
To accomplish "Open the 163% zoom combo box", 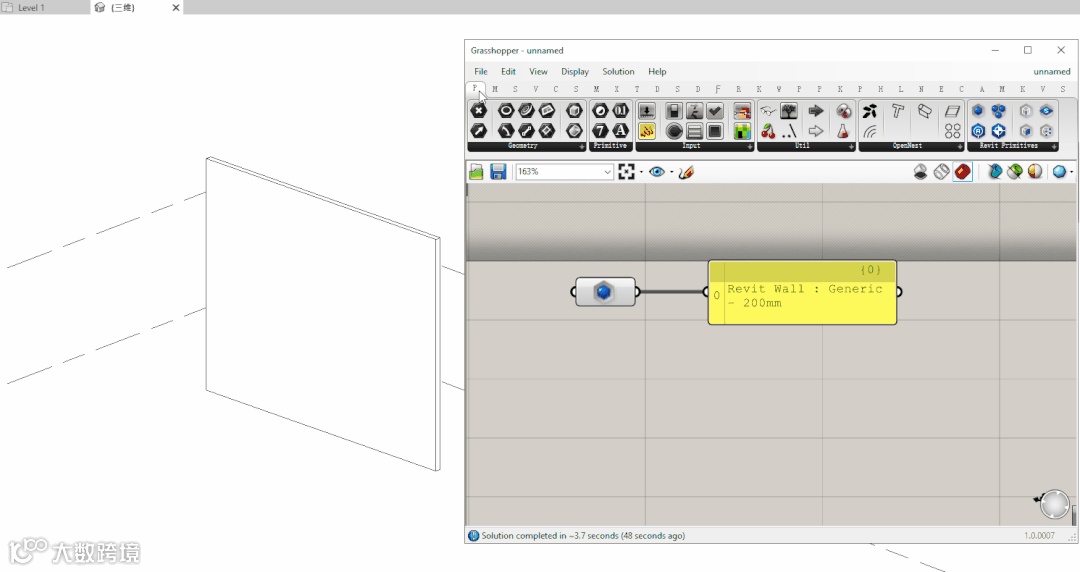I will (564, 172).
